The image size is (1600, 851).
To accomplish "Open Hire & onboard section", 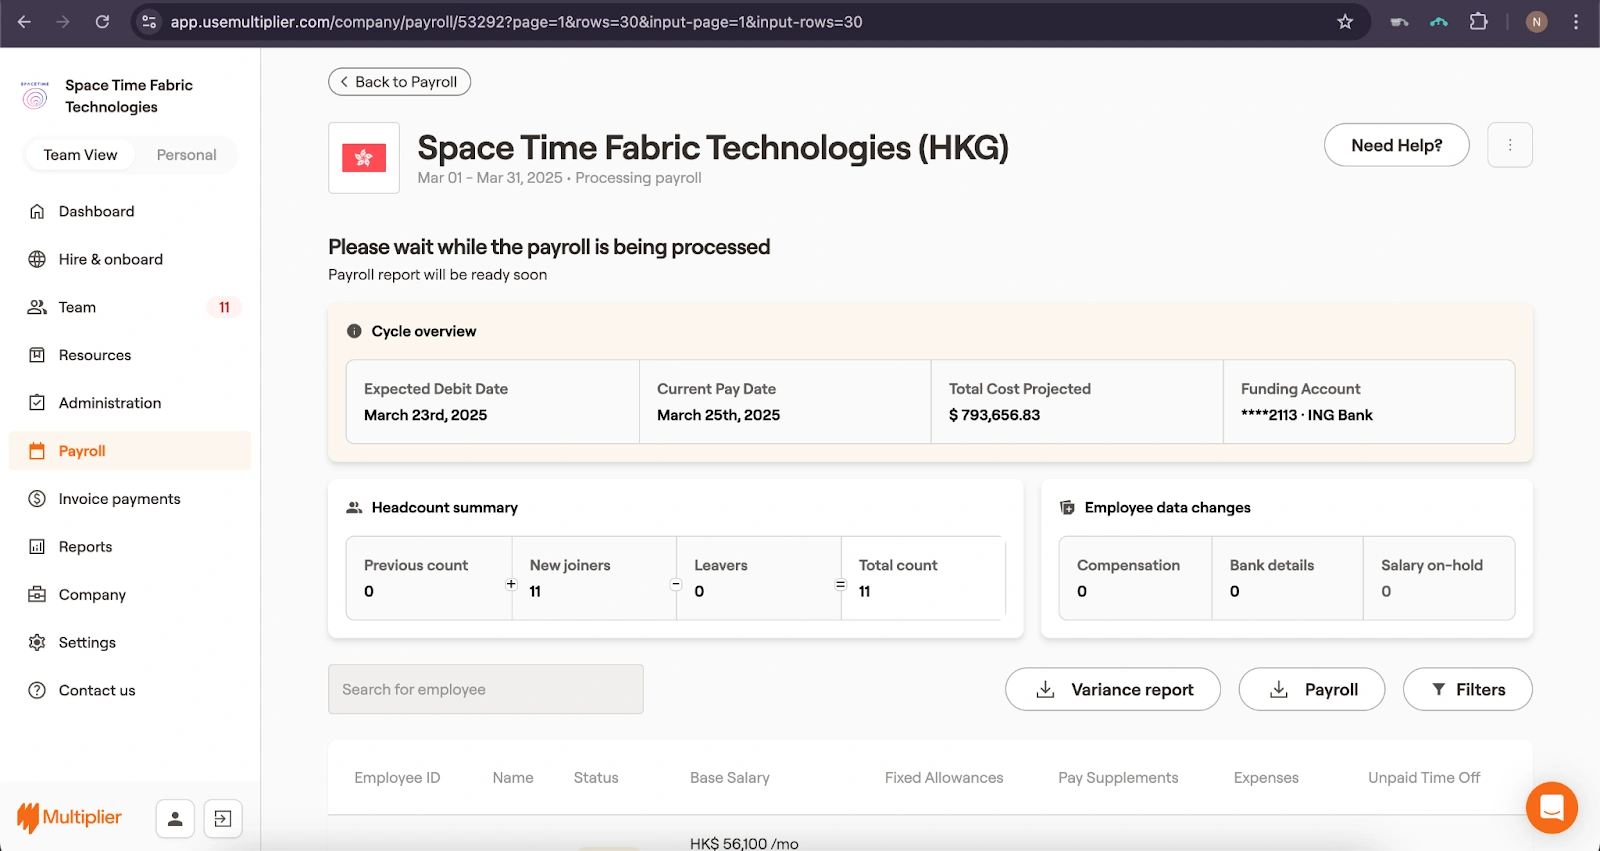I will point(130,259).
